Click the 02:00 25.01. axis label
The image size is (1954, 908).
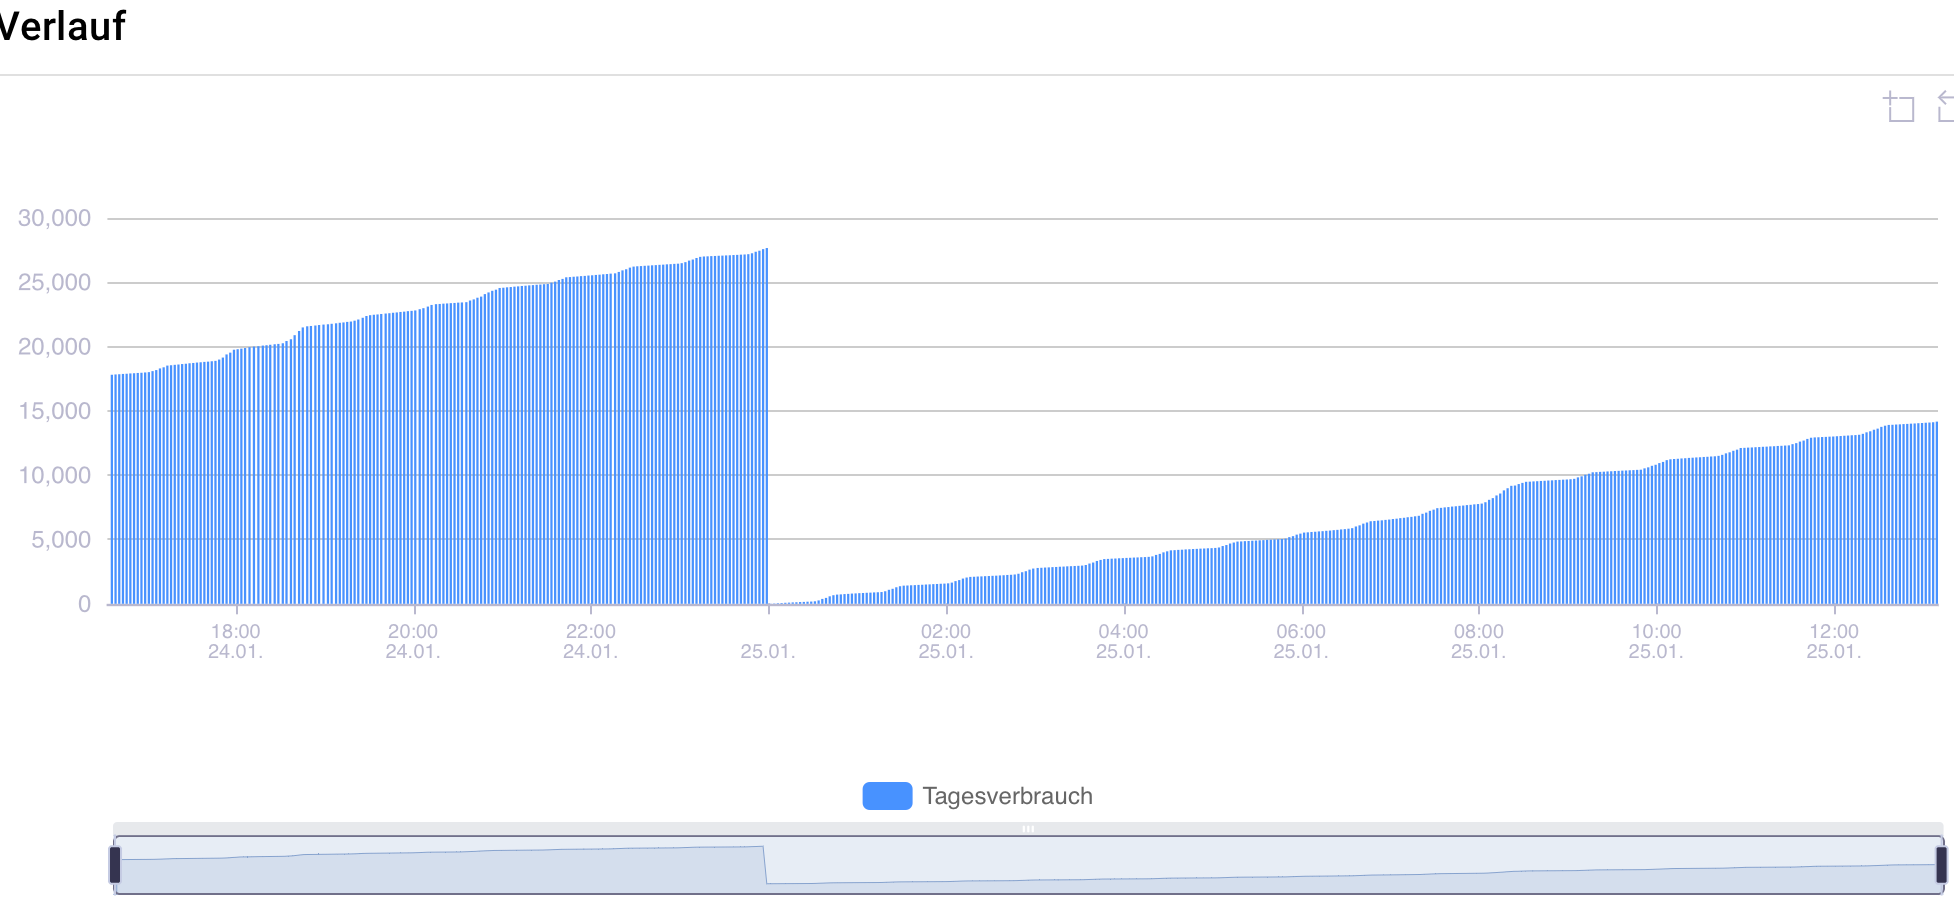[x=946, y=641]
